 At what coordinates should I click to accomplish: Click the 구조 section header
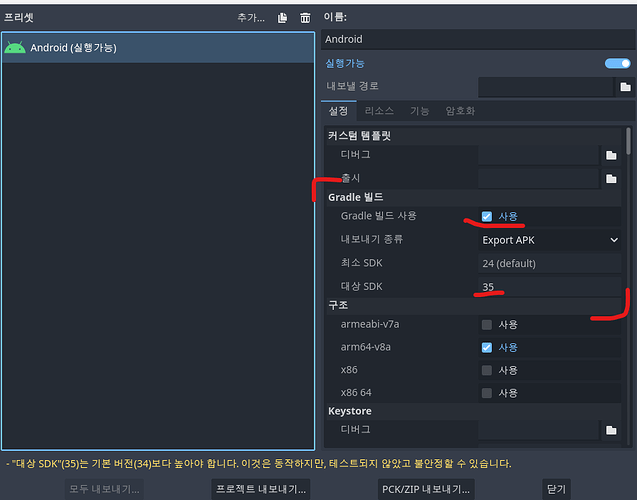coord(474,305)
